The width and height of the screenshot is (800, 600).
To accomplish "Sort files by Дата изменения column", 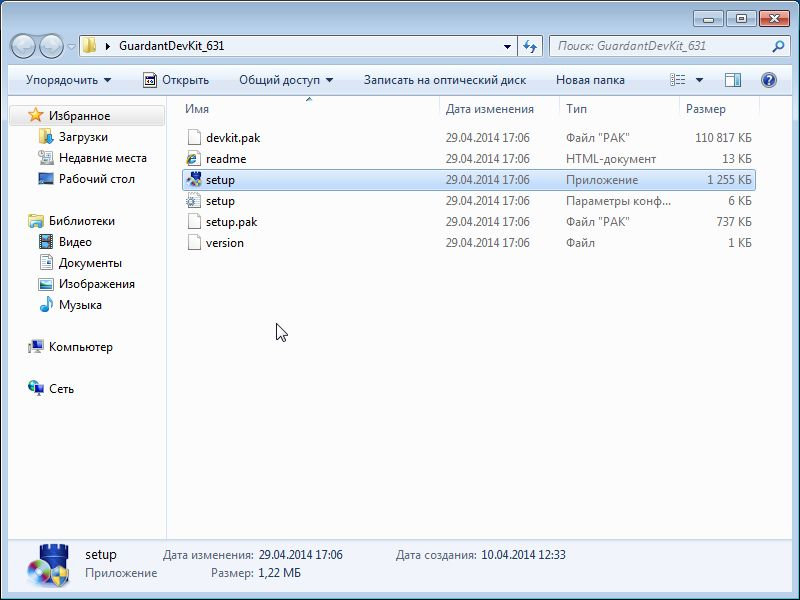I will coord(490,109).
